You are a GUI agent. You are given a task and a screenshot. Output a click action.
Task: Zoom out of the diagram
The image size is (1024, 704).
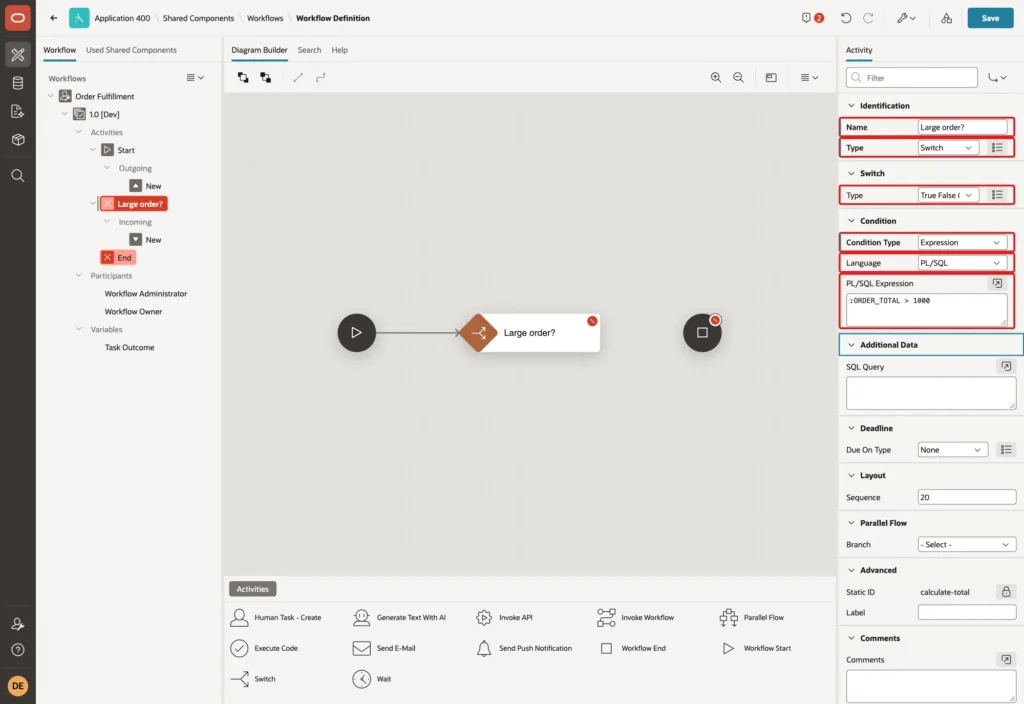point(738,77)
